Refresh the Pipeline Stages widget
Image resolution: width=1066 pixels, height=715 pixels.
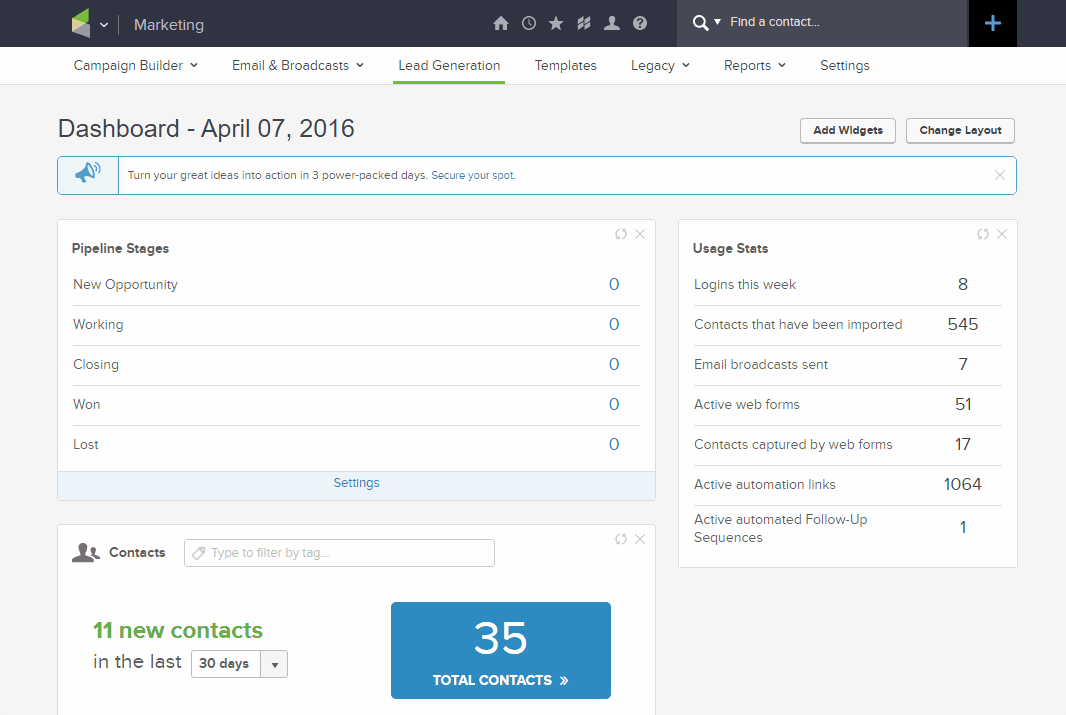(x=621, y=234)
